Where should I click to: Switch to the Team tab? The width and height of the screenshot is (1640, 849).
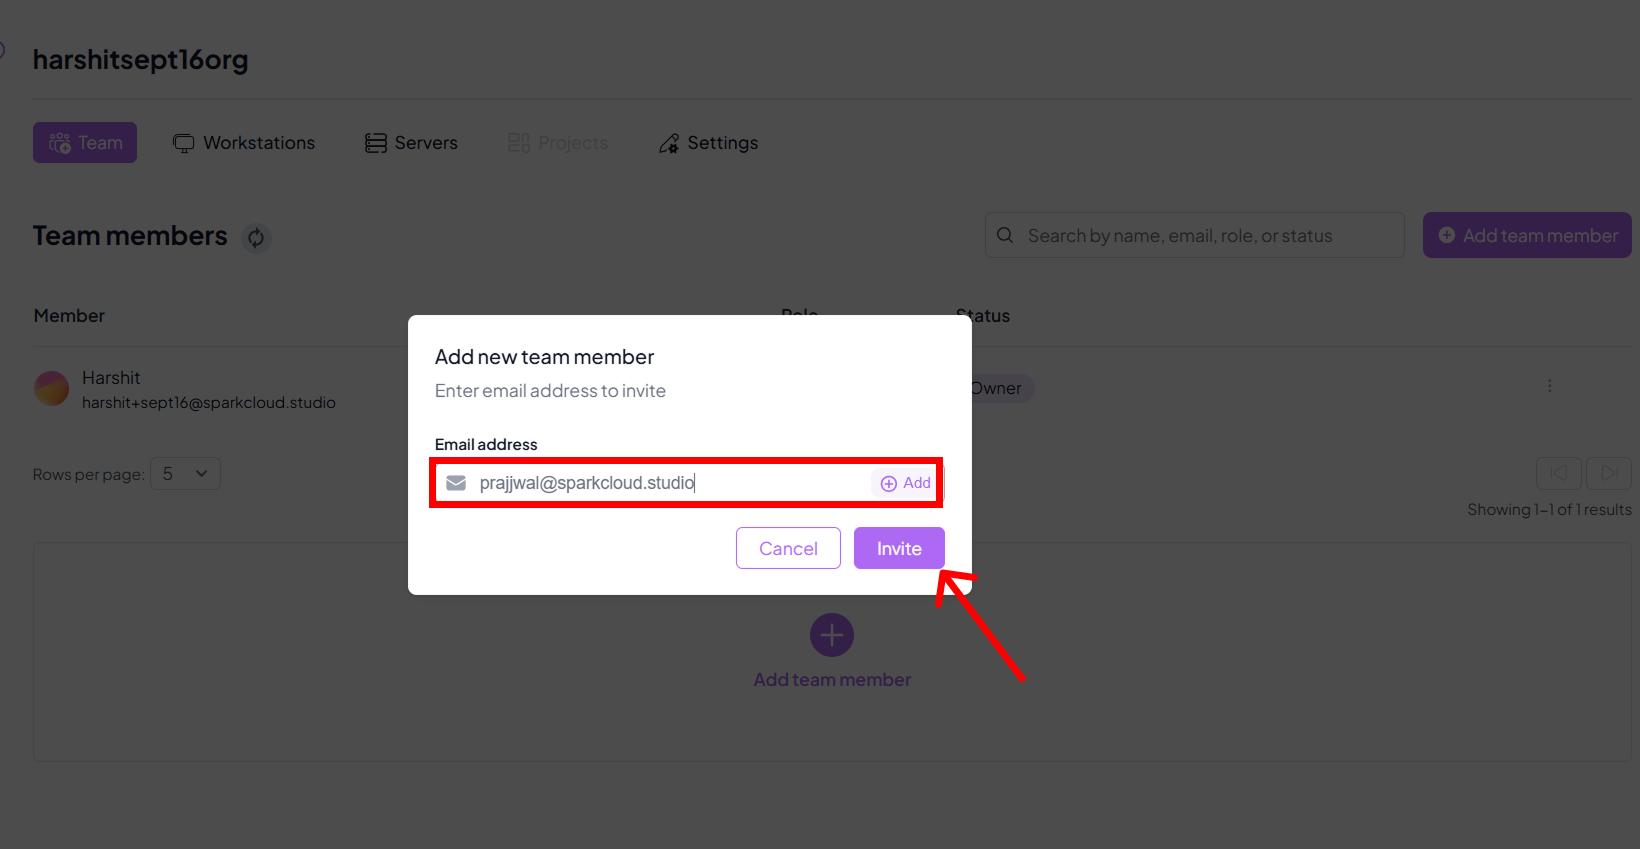85,143
